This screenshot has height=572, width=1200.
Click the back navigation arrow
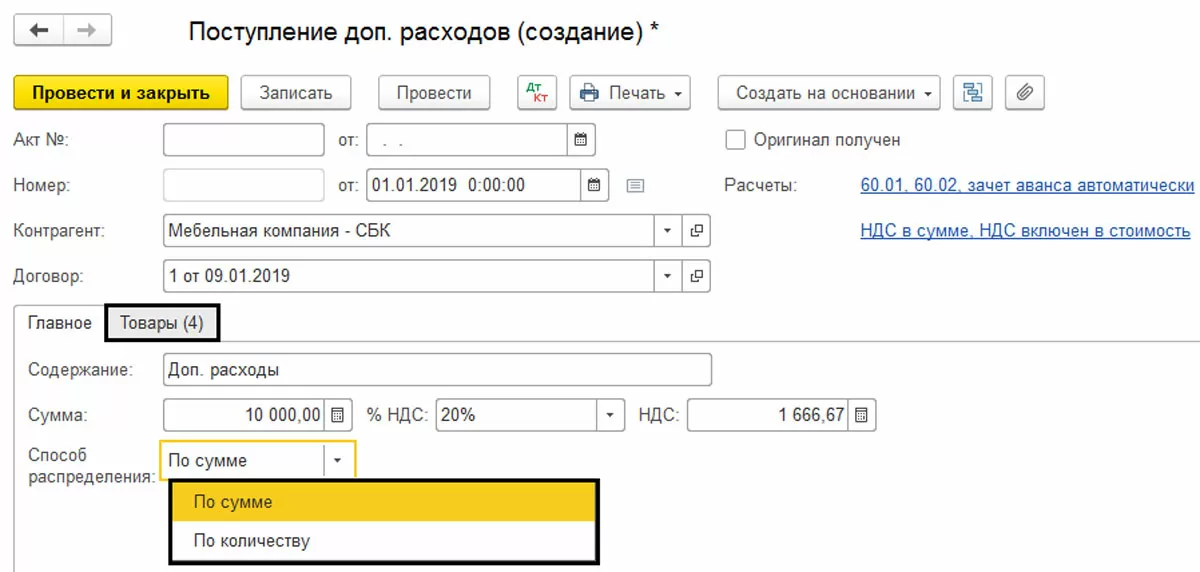click(40, 31)
